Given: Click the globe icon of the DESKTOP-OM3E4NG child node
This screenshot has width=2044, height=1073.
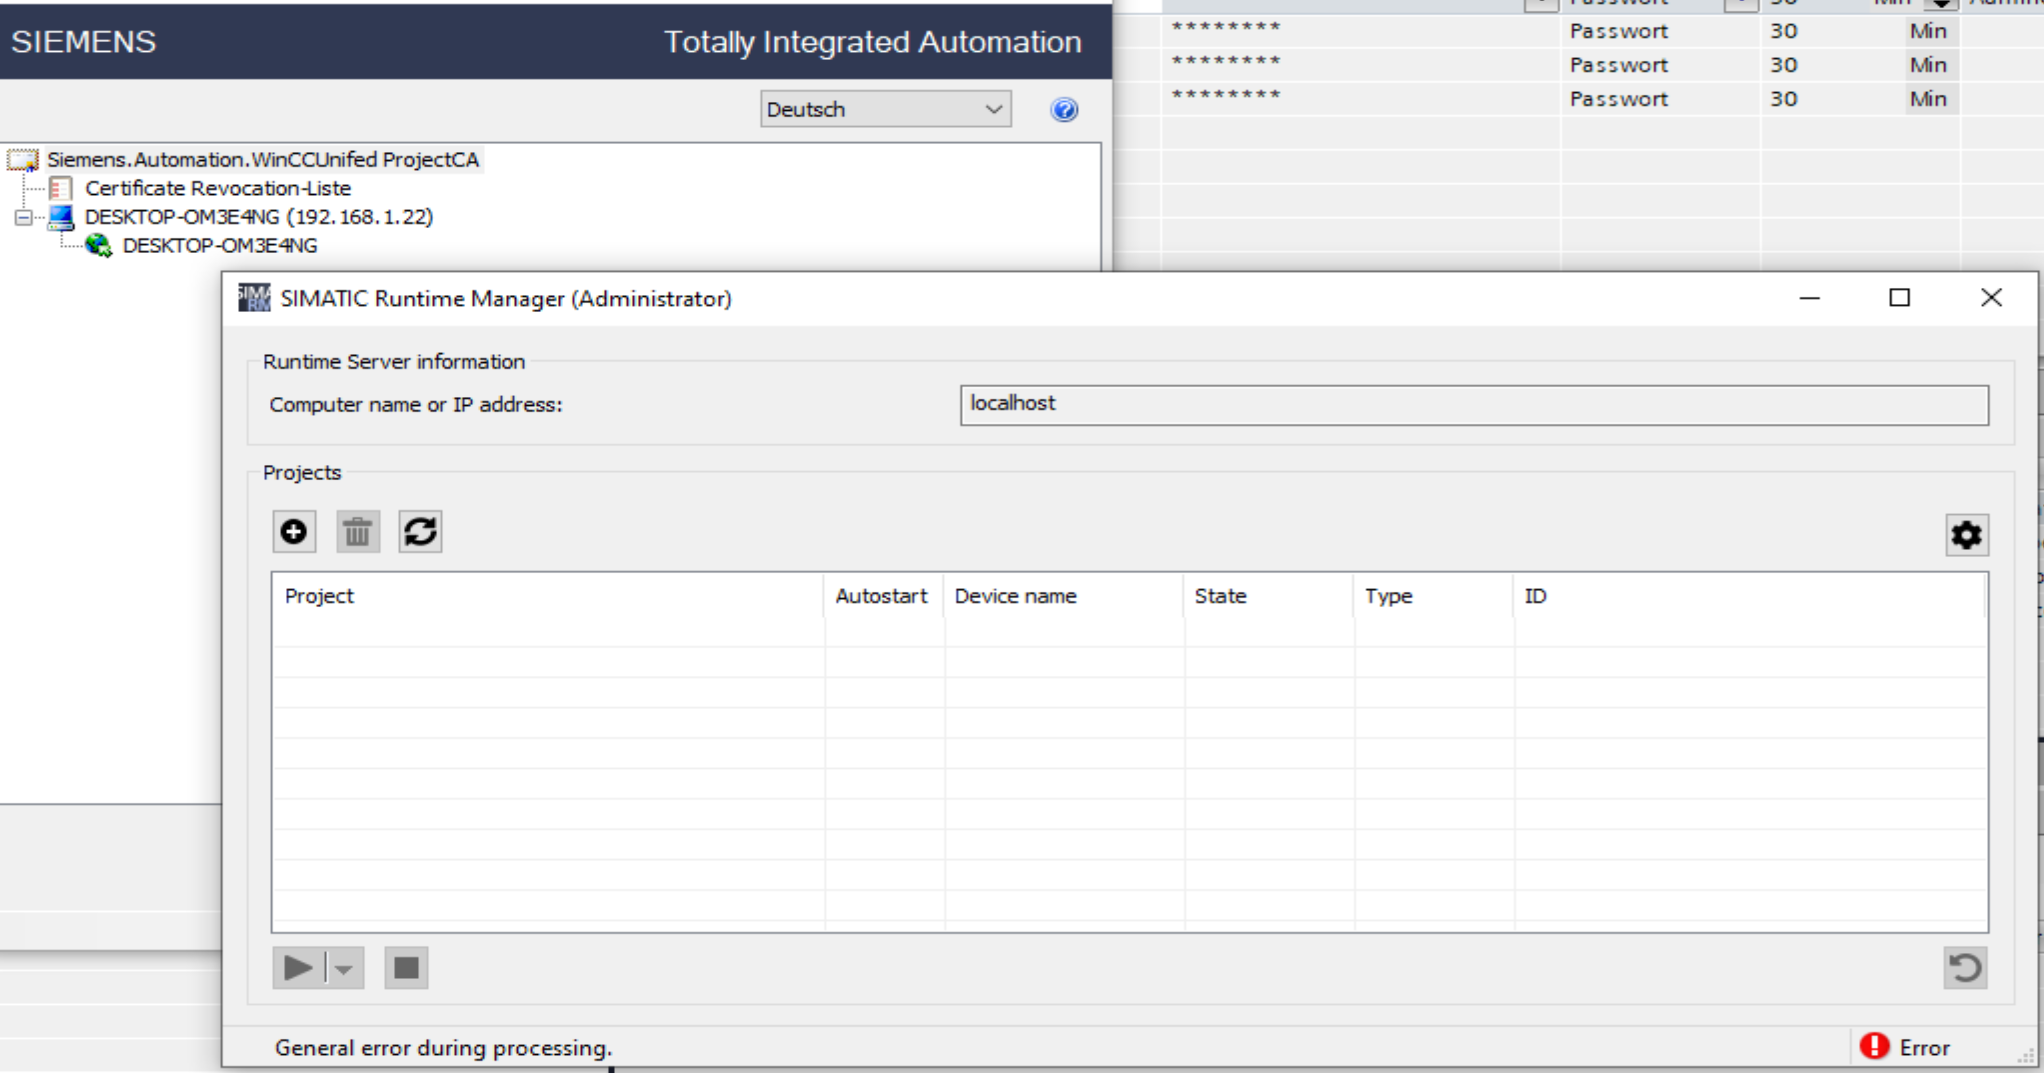Looking at the screenshot, I should point(98,245).
